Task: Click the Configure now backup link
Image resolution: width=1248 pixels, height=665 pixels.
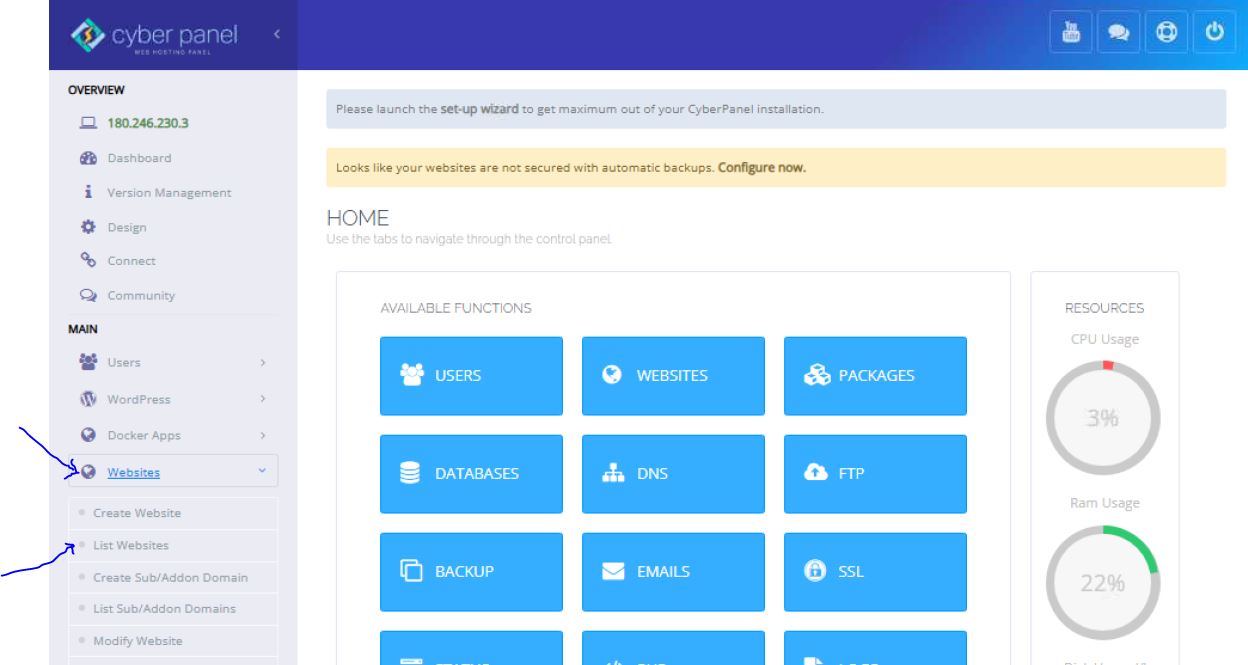Action: pyautogui.click(x=762, y=167)
